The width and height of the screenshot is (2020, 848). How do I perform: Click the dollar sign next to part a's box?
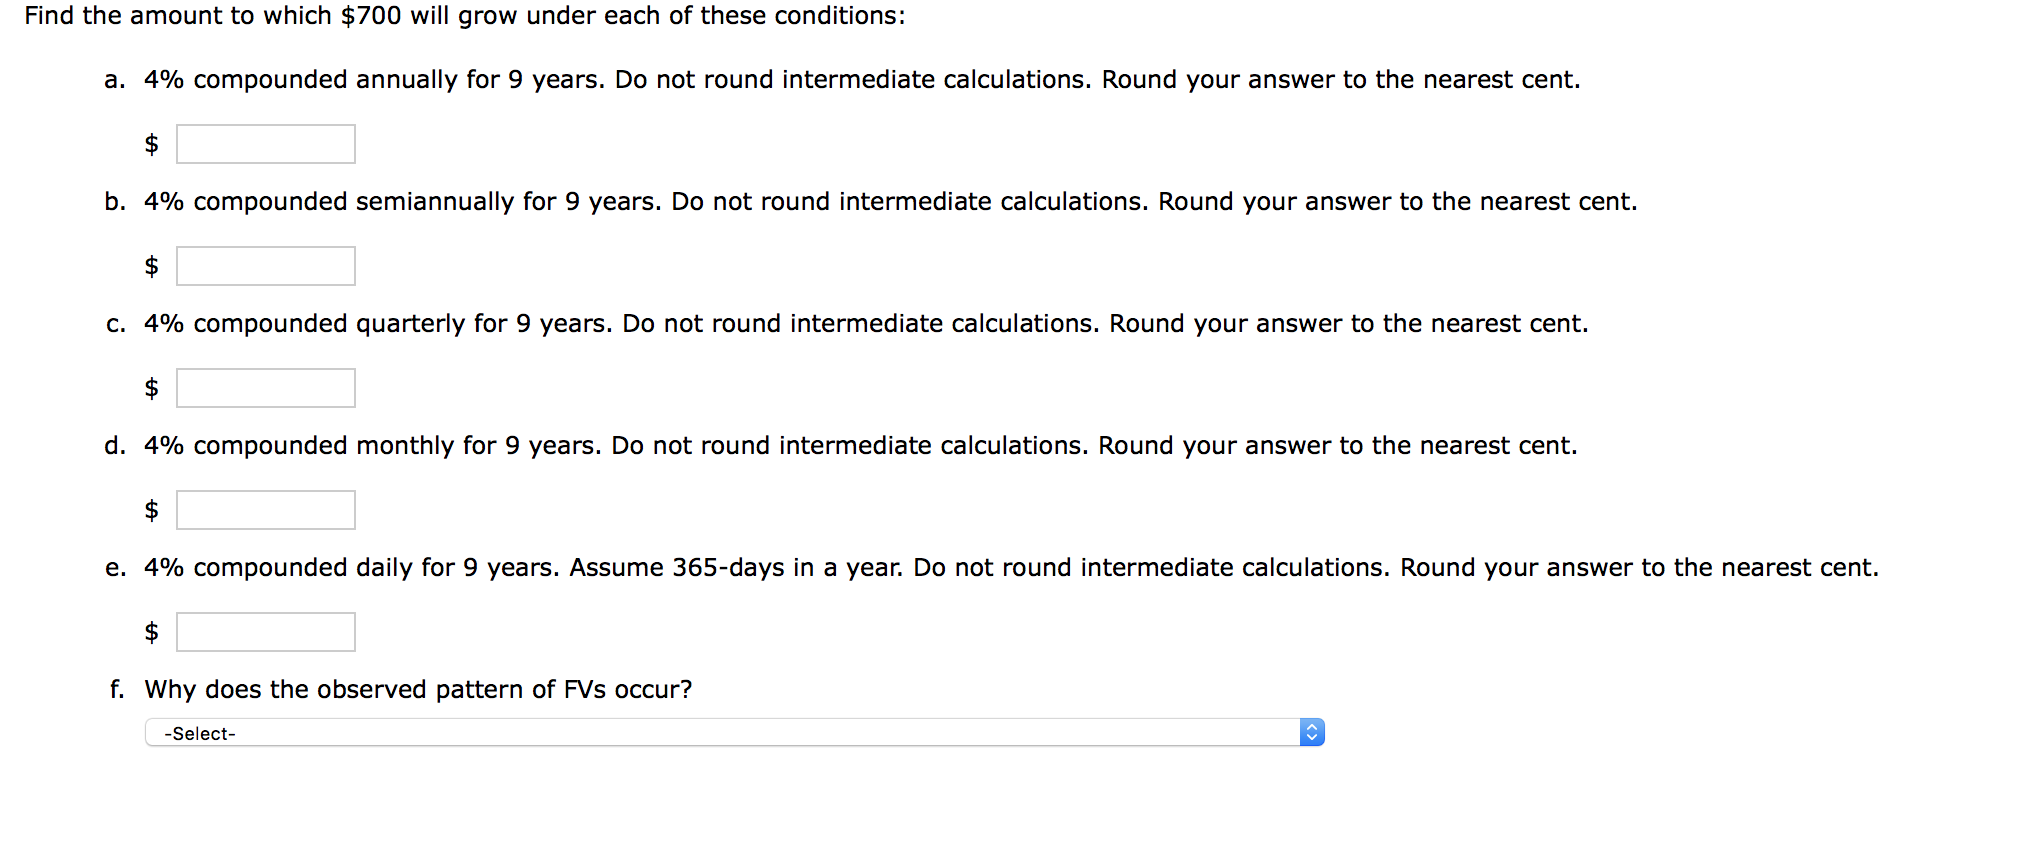(x=152, y=145)
